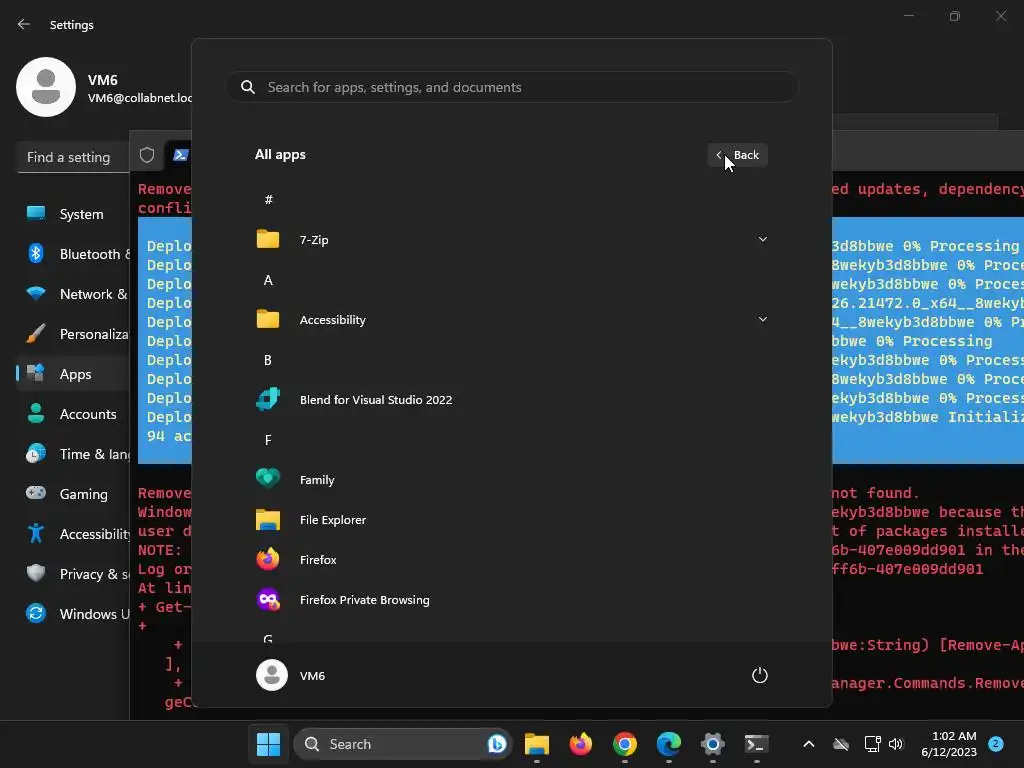Open File Explorer from the taskbar
This screenshot has height=768, width=1024.
(537, 744)
